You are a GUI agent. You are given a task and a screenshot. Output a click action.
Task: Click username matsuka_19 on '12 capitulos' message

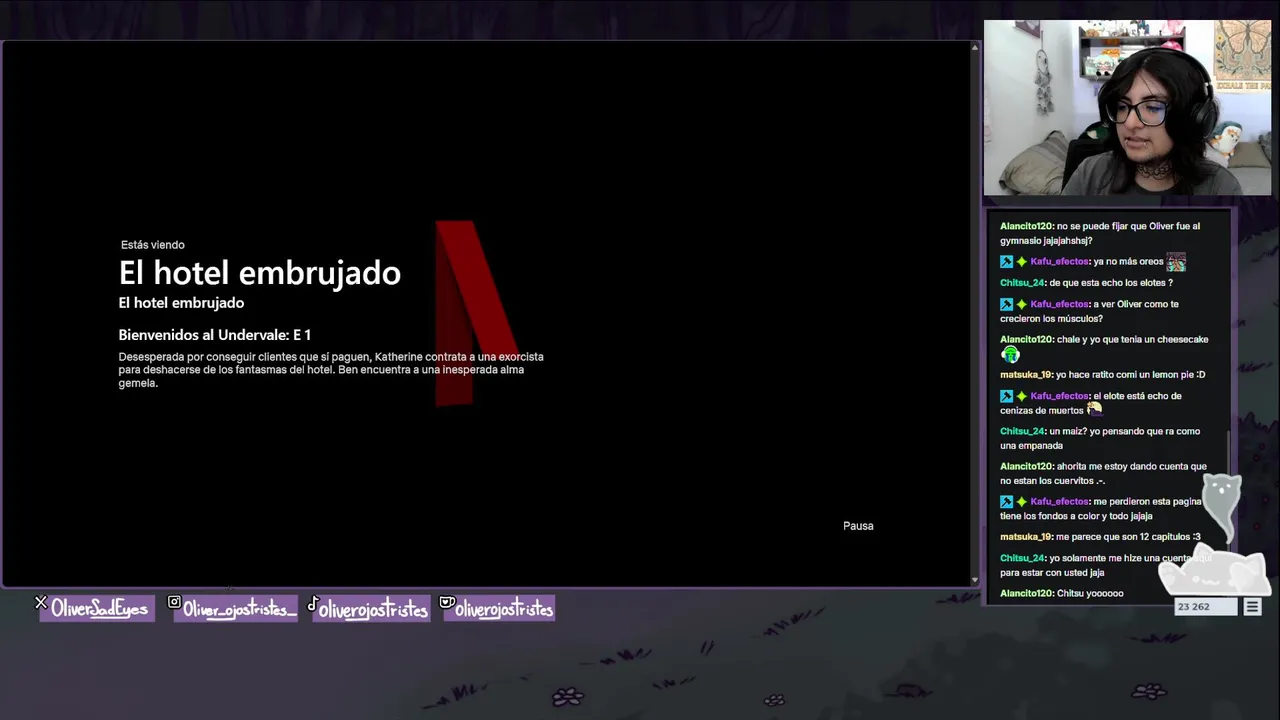(1026, 537)
